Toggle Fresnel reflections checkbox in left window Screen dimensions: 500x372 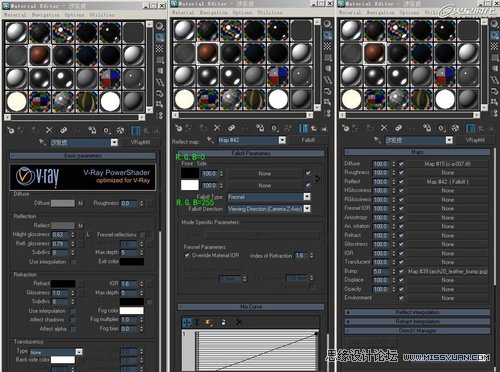point(142,235)
